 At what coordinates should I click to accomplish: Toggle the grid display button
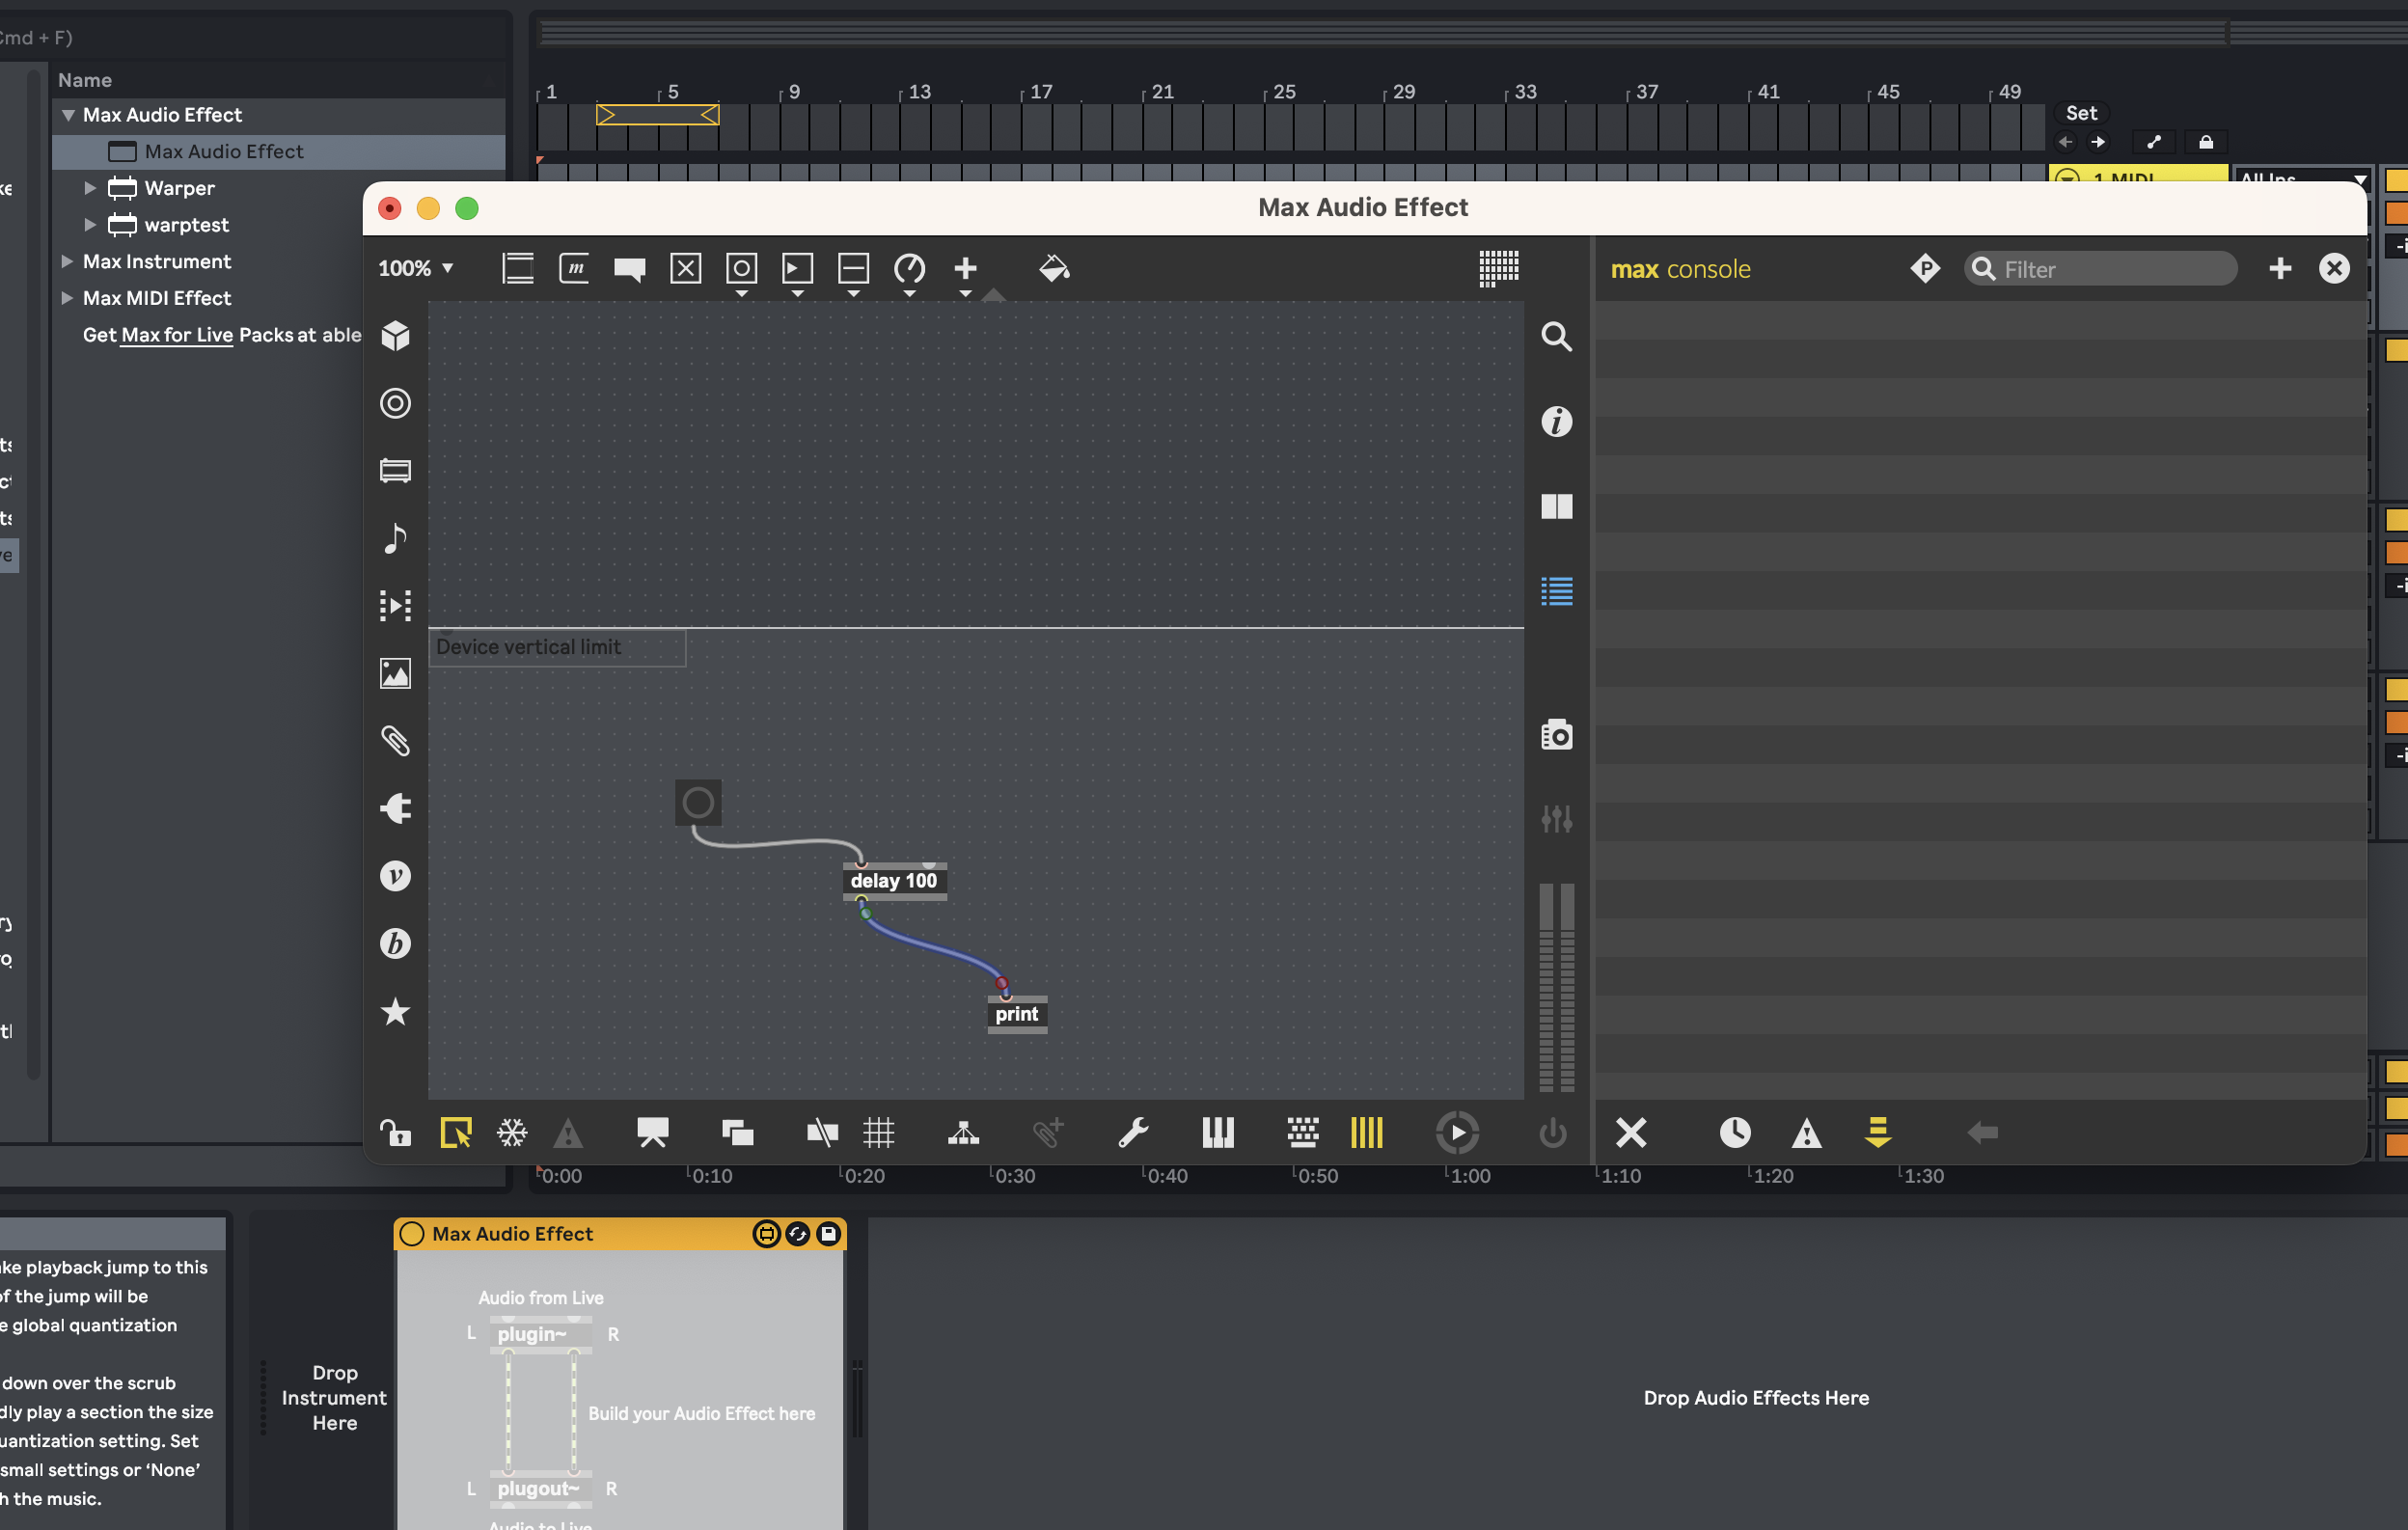878,1132
